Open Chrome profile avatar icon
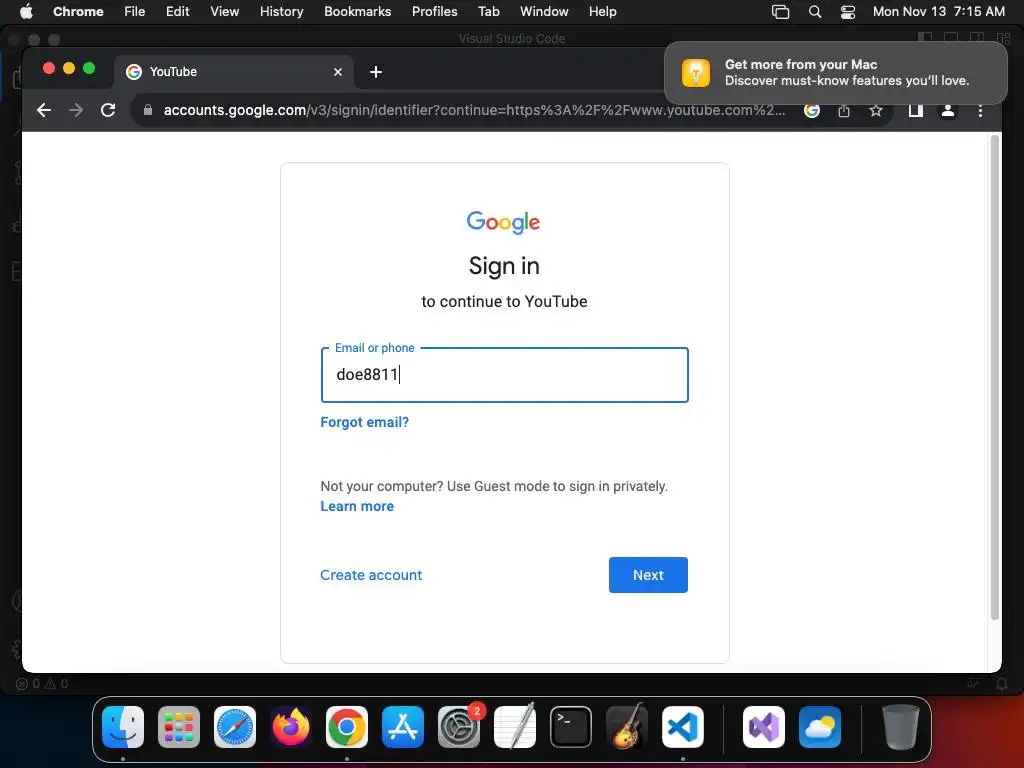 [x=948, y=110]
